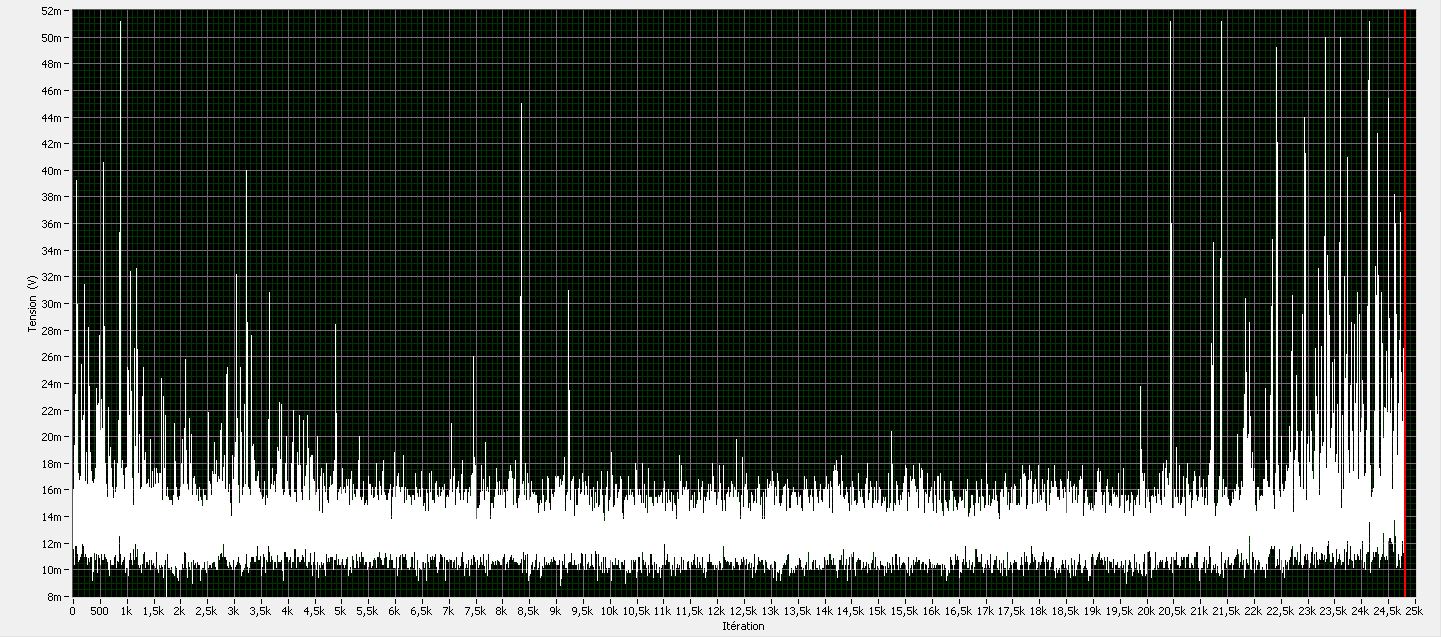1441x638 pixels.
Task: Choose the 20m Y-axis tick label
Action: pos(55,437)
